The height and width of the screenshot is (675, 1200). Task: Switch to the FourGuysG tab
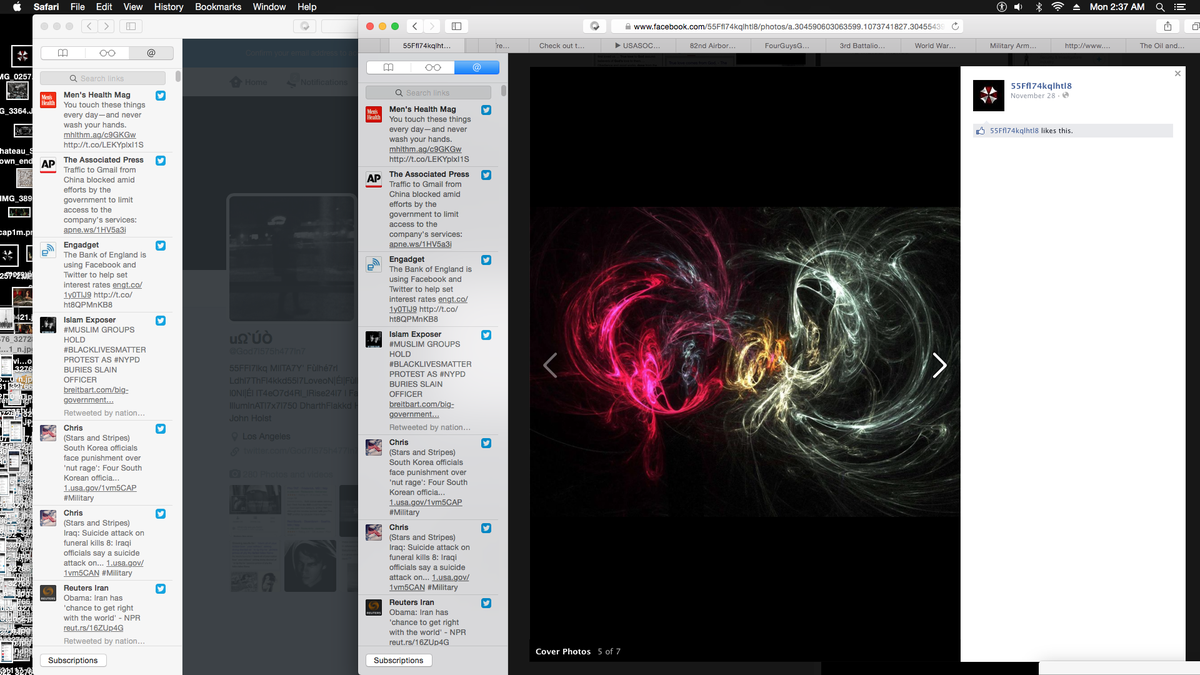pos(787,46)
